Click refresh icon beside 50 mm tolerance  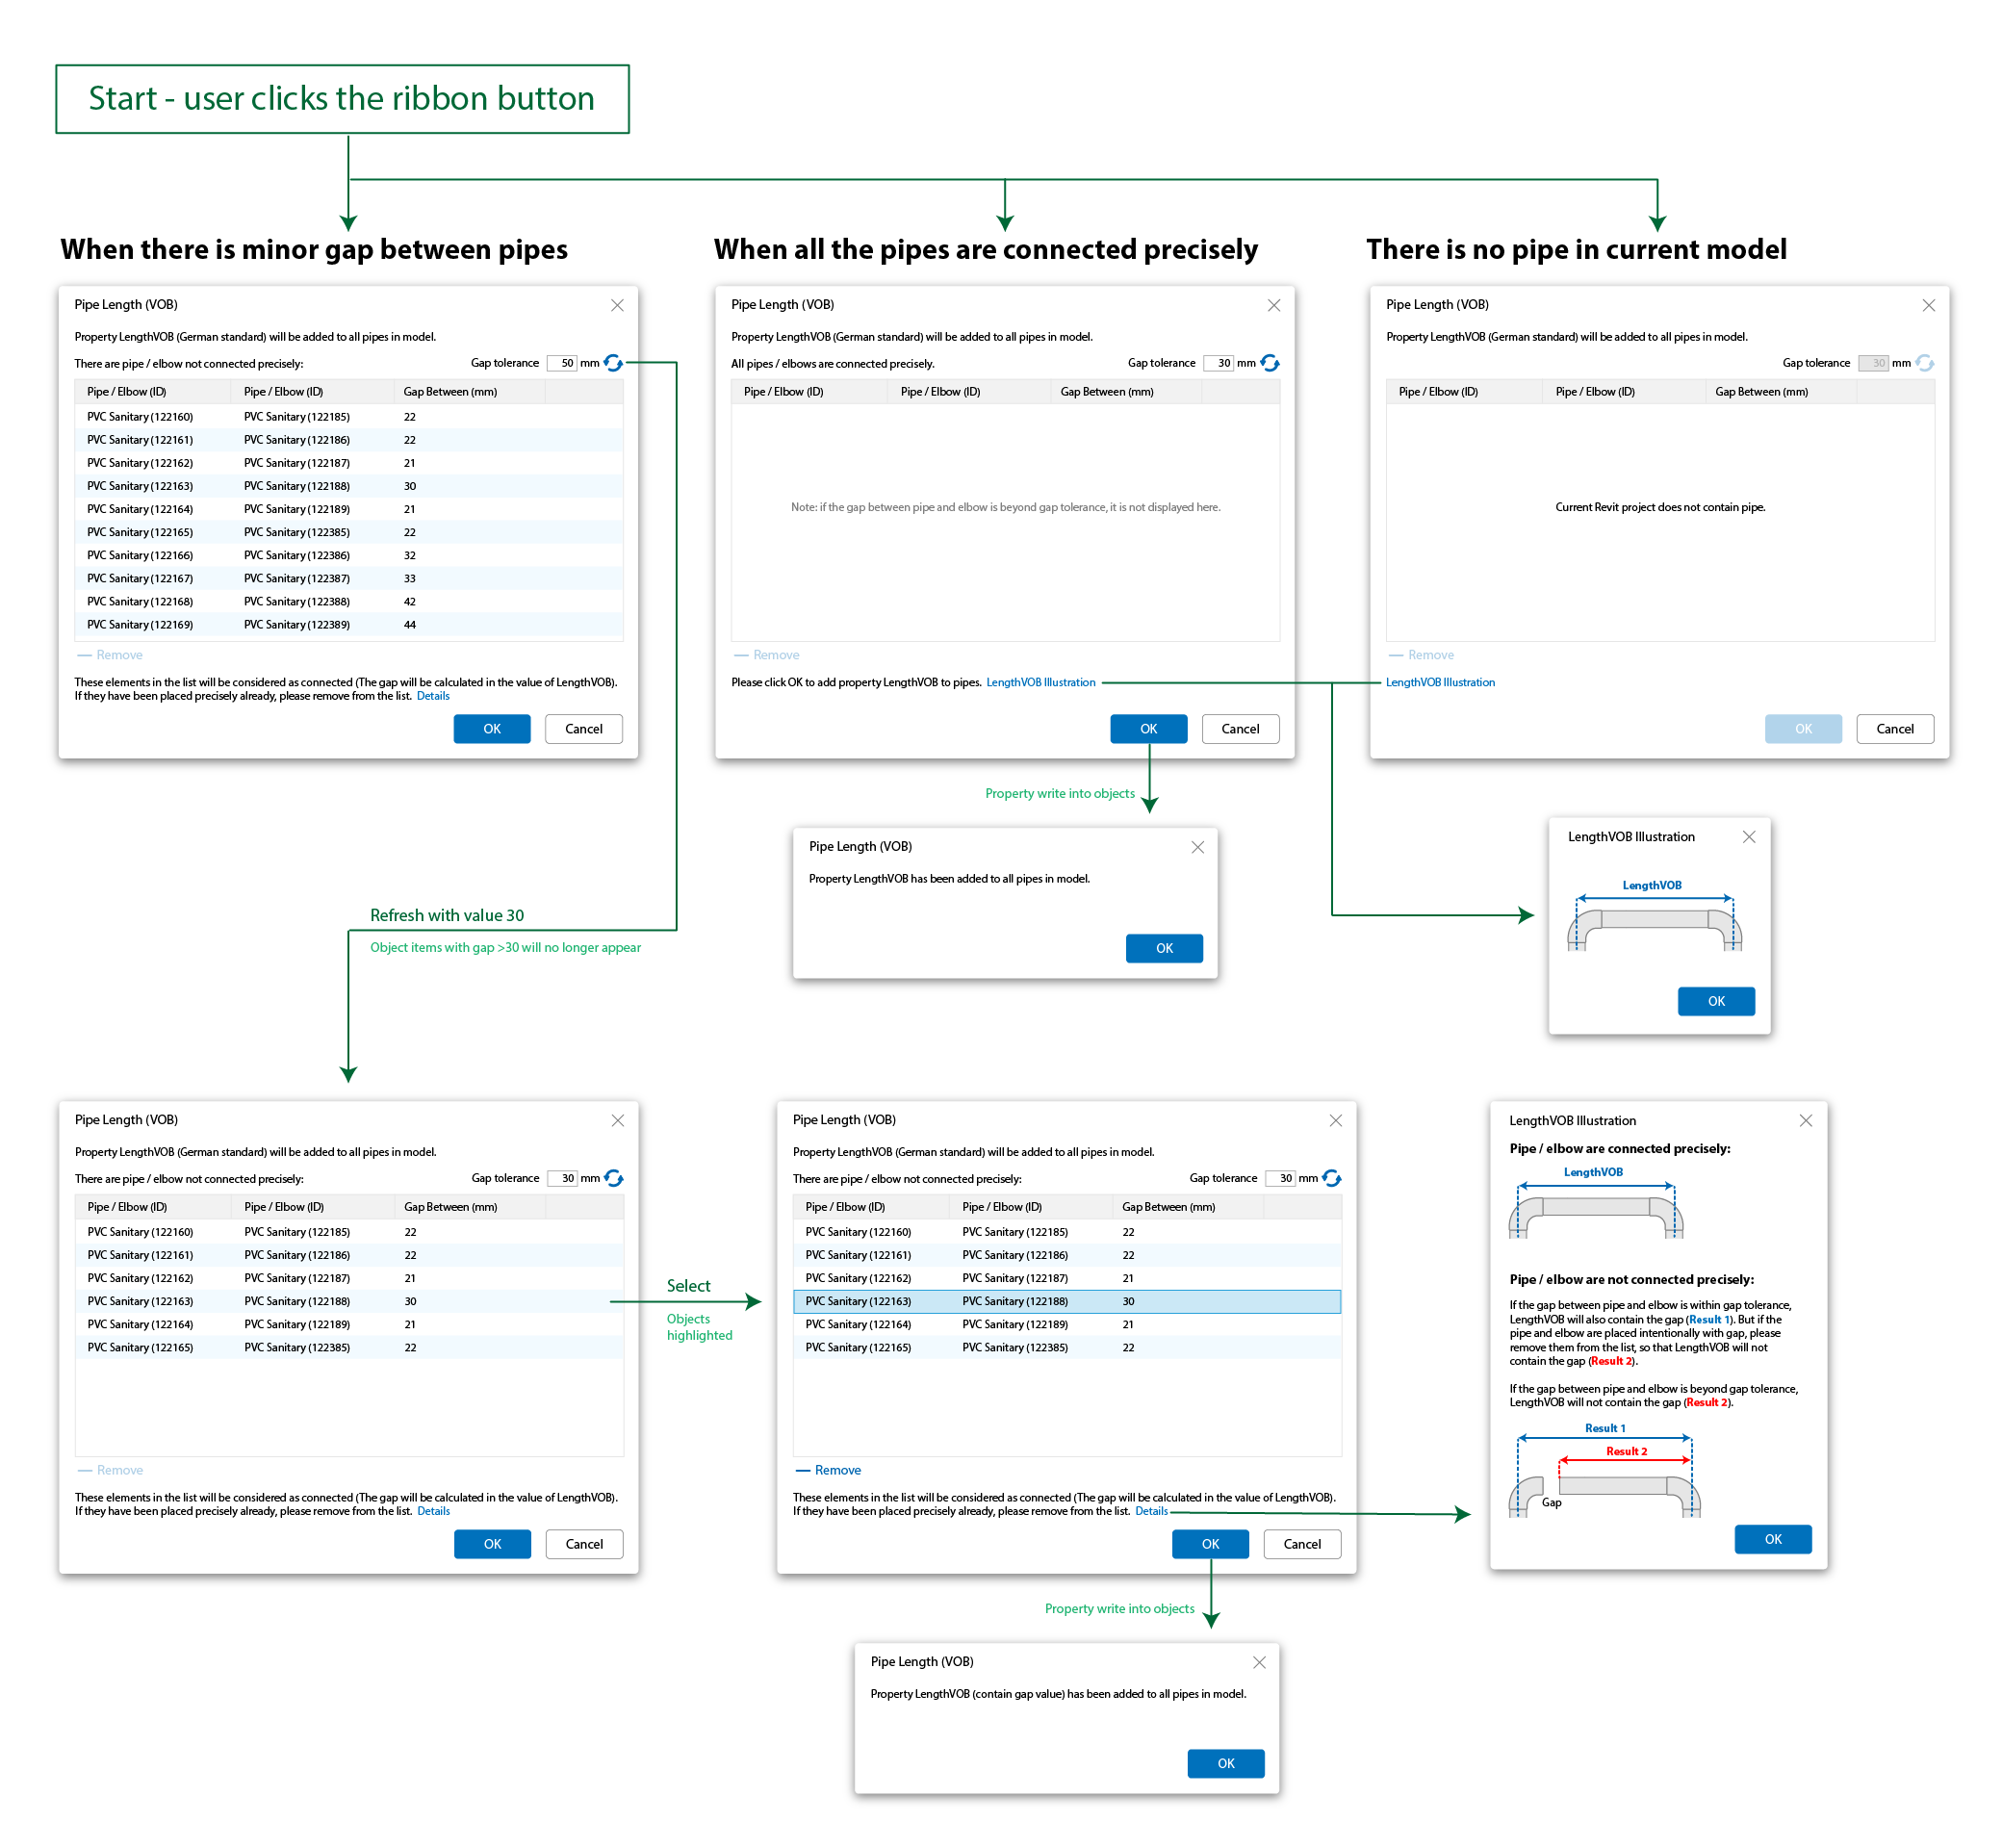pos(613,363)
